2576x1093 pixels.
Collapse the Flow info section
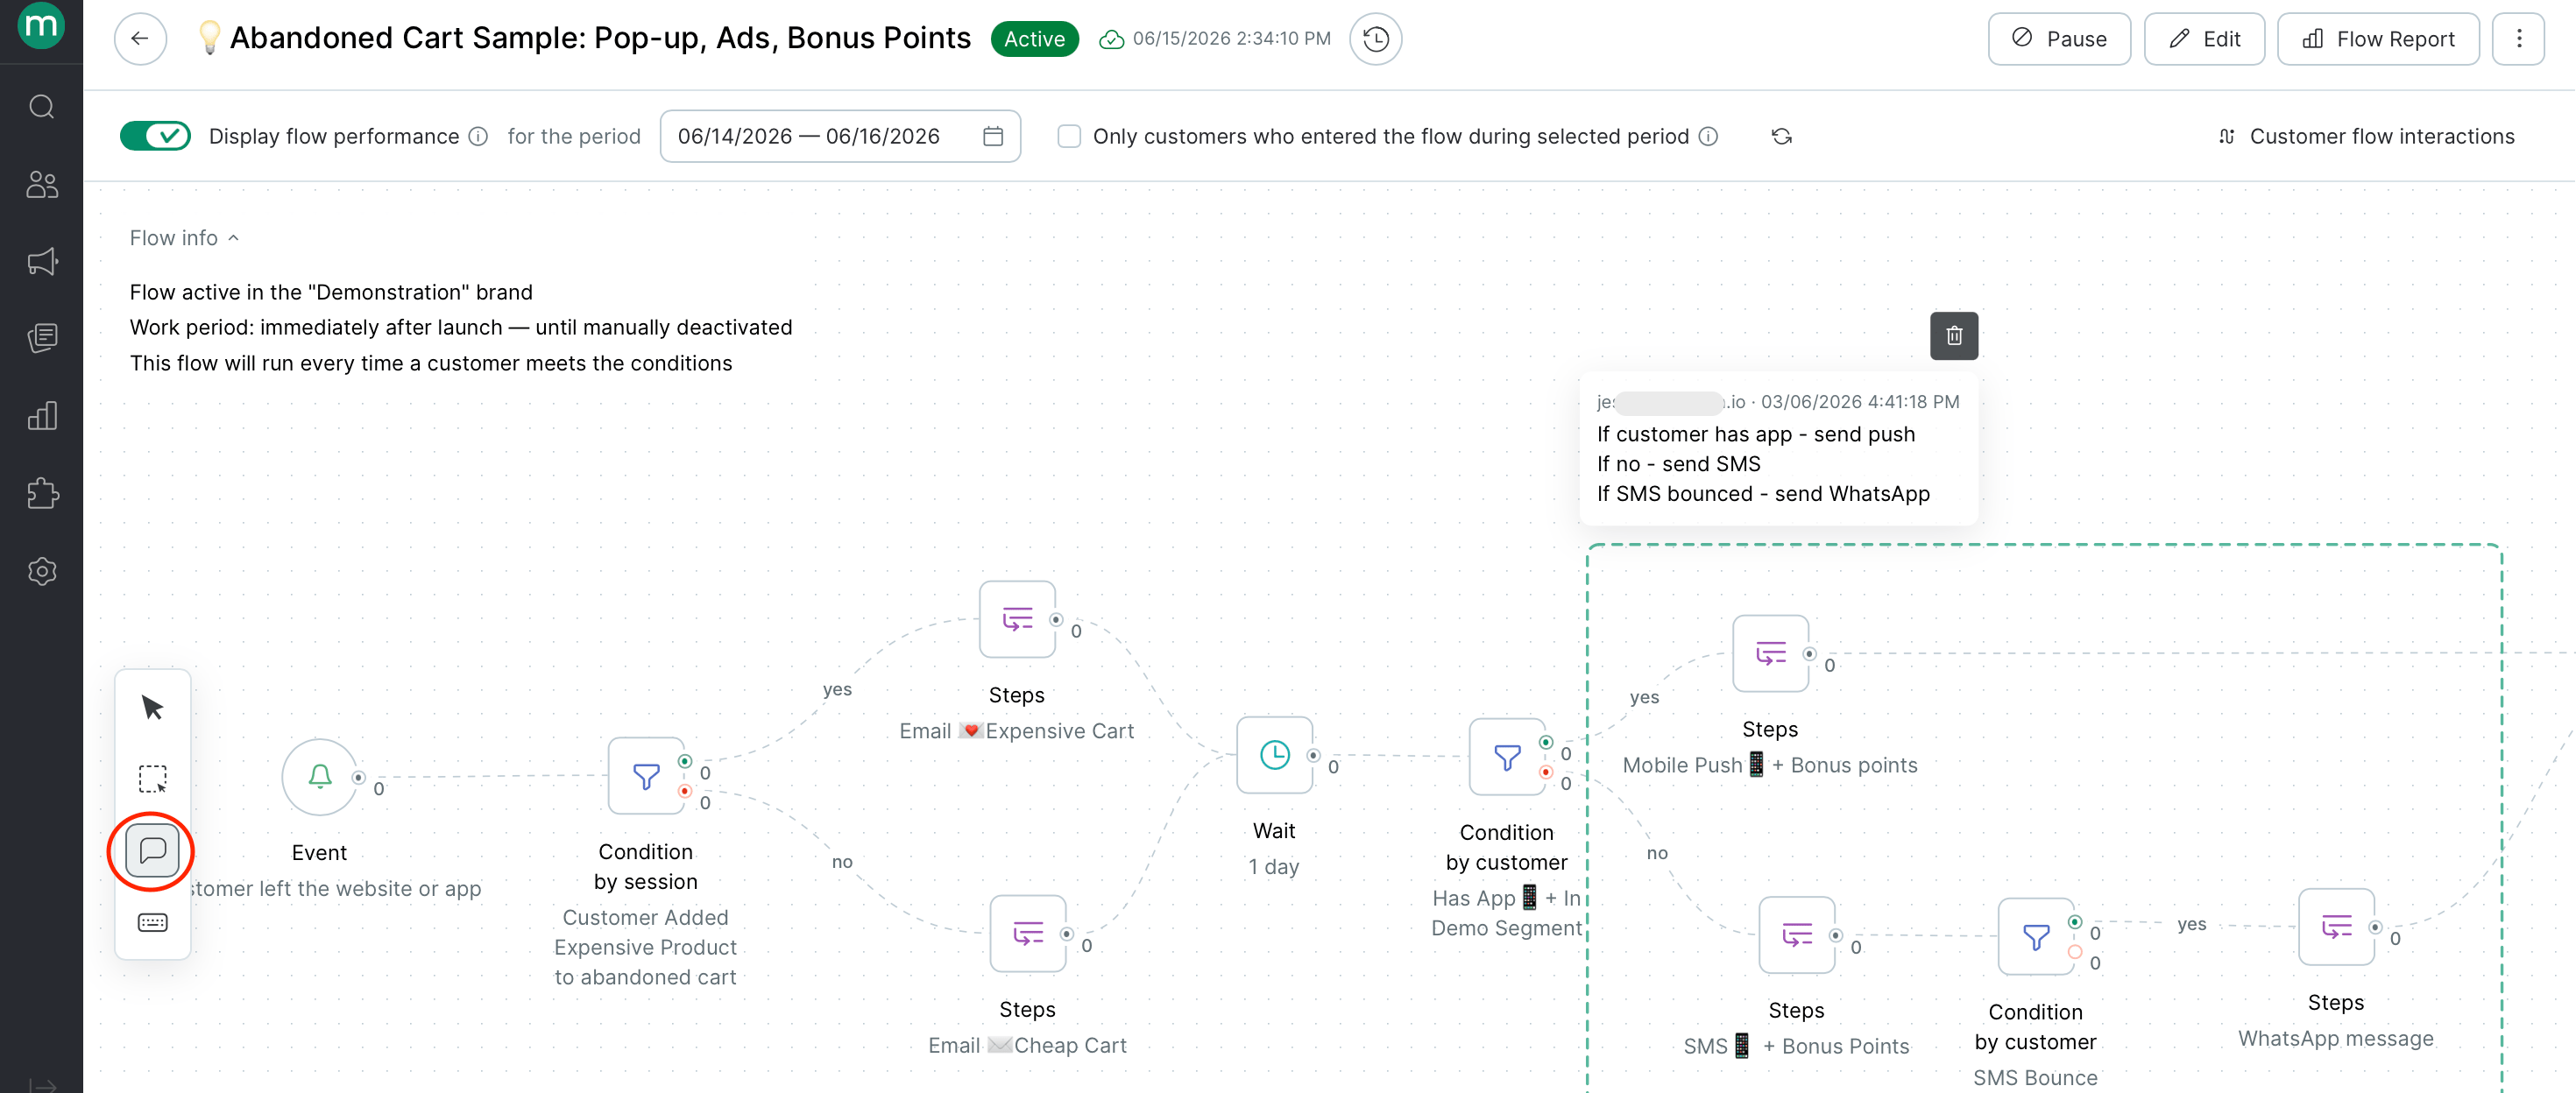(x=184, y=238)
